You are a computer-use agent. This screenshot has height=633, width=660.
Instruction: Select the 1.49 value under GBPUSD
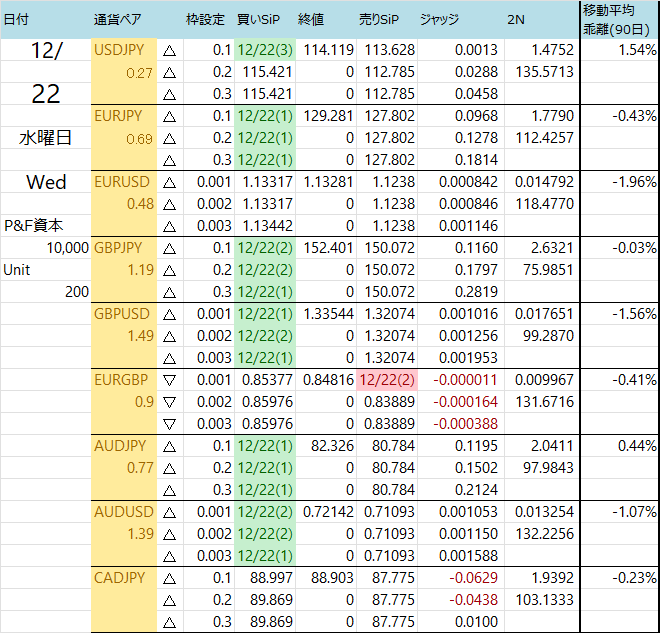click(x=141, y=336)
